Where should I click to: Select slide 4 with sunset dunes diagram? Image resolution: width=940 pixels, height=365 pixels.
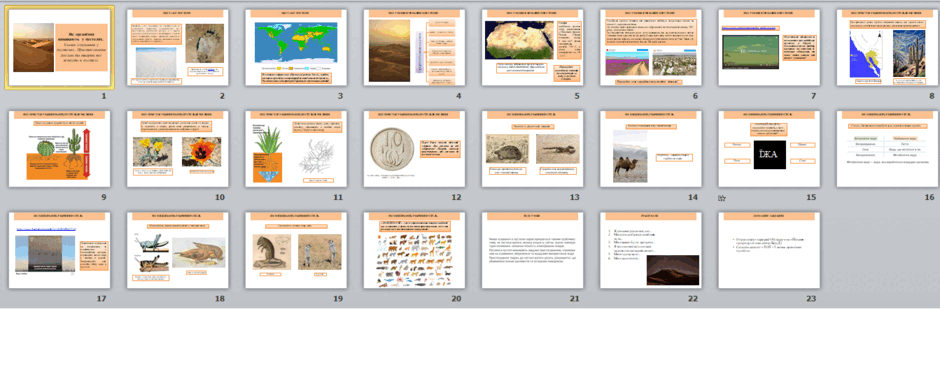click(x=414, y=48)
